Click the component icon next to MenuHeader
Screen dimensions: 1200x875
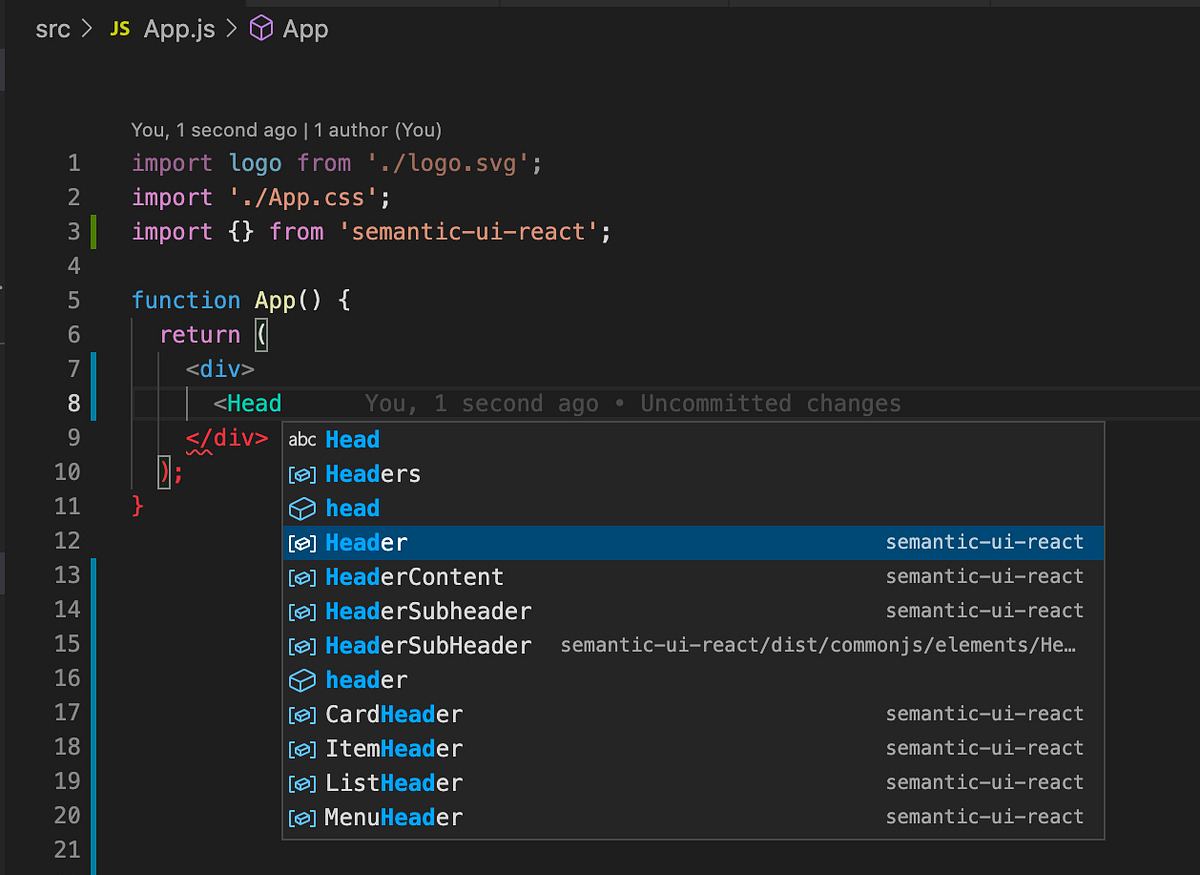[x=302, y=817]
